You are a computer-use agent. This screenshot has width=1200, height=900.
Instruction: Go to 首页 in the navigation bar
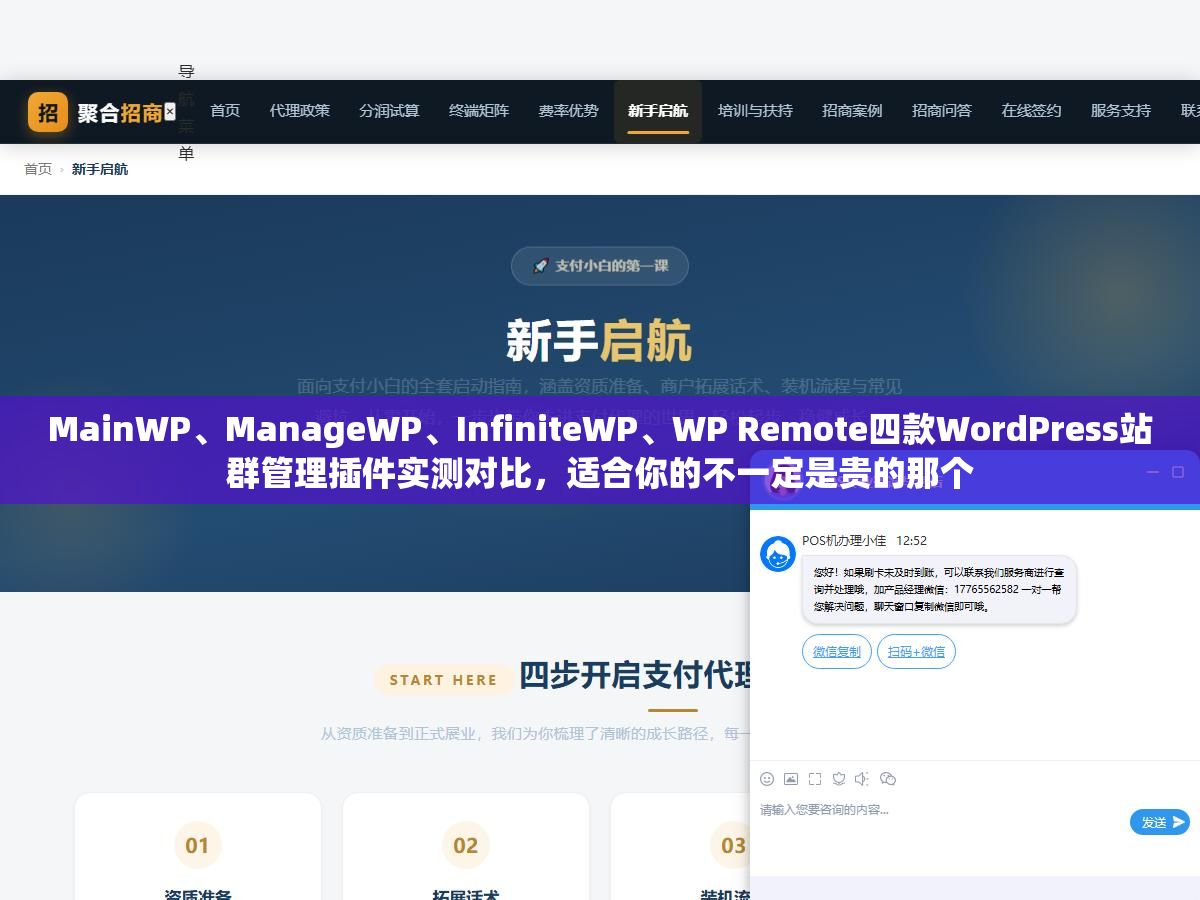click(225, 111)
